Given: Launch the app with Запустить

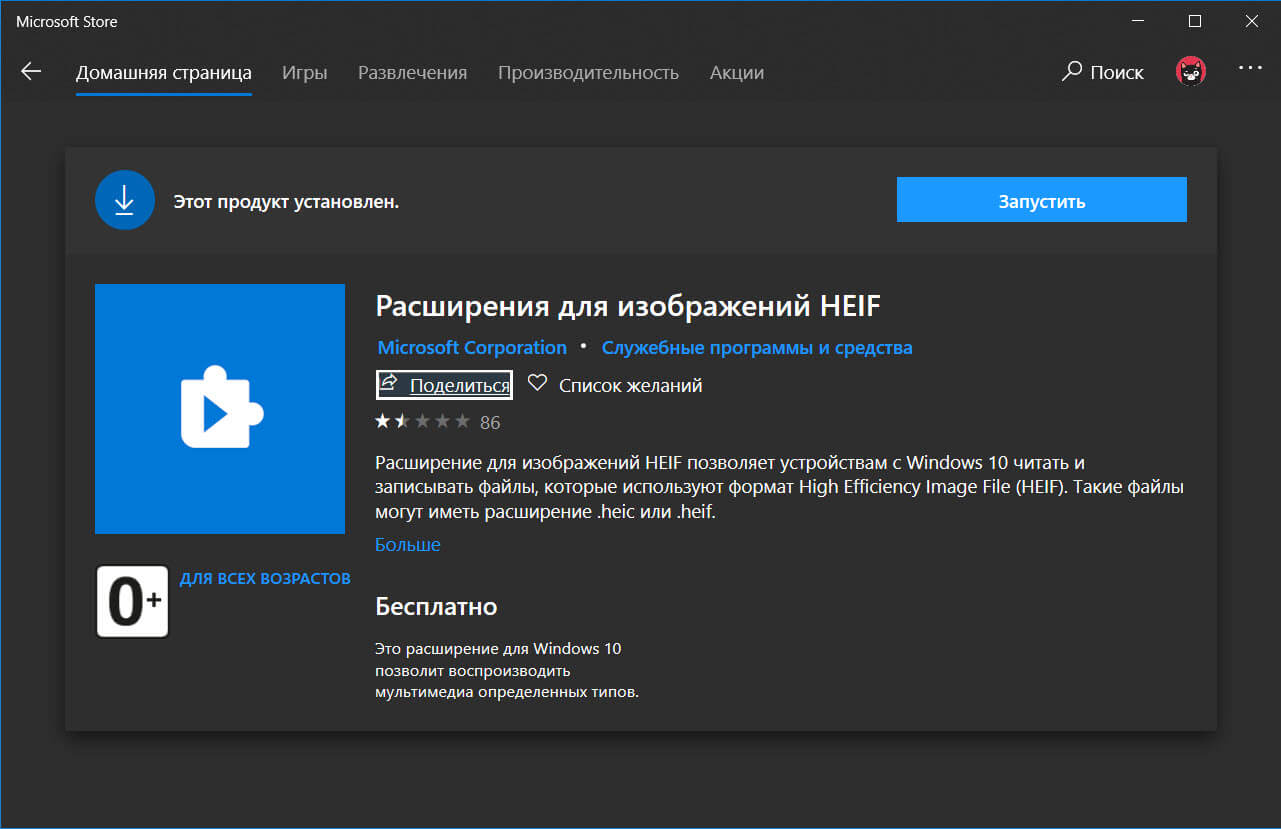Looking at the screenshot, I should click(x=1041, y=200).
